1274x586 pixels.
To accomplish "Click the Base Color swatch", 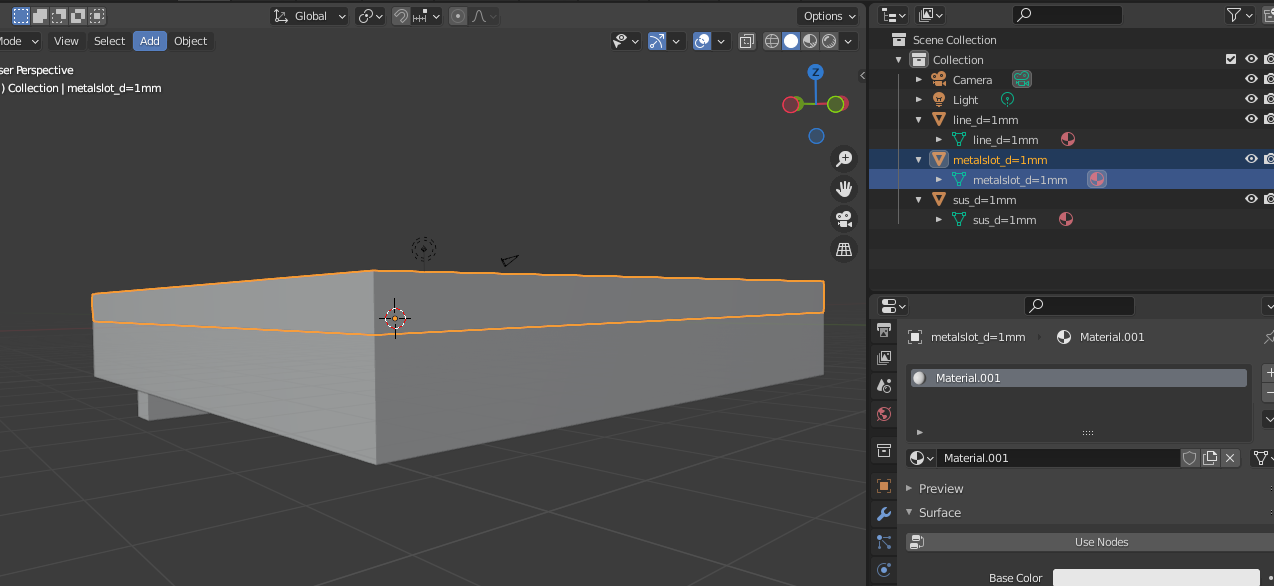I will pos(1156,578).
